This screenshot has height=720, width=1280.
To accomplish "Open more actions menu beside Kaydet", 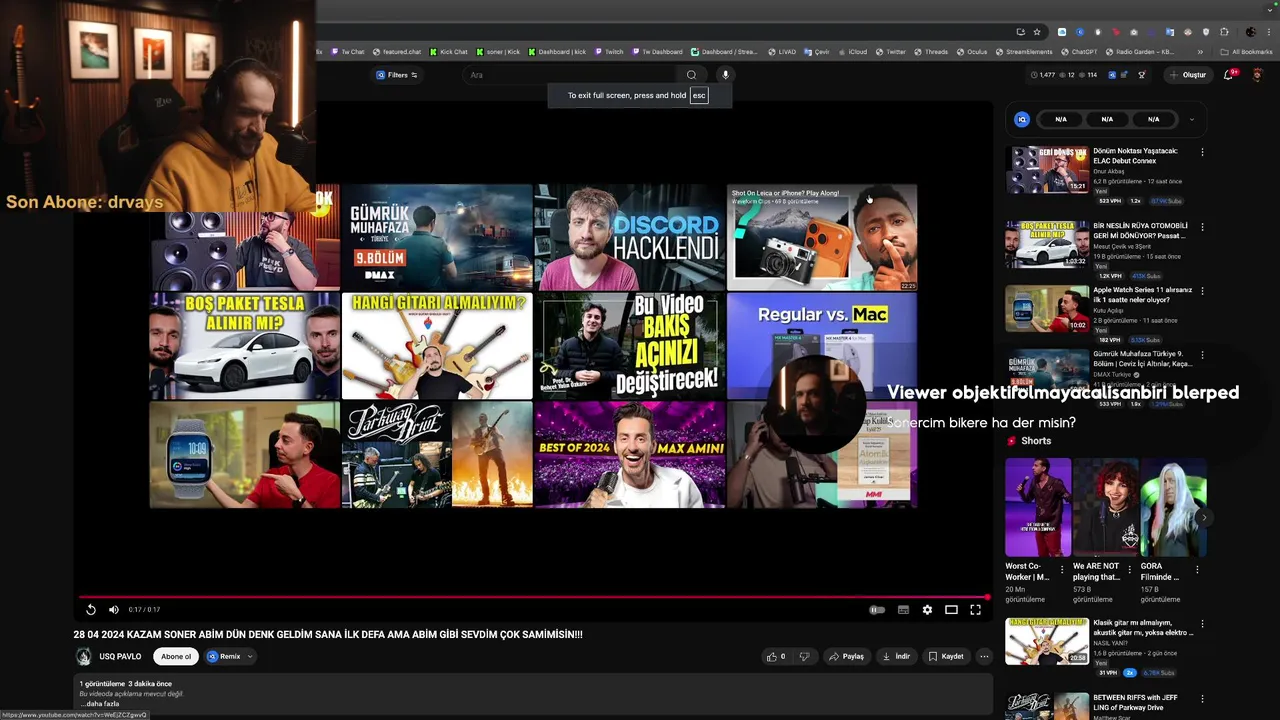I will pyautogui.click(x=984, y=657).
